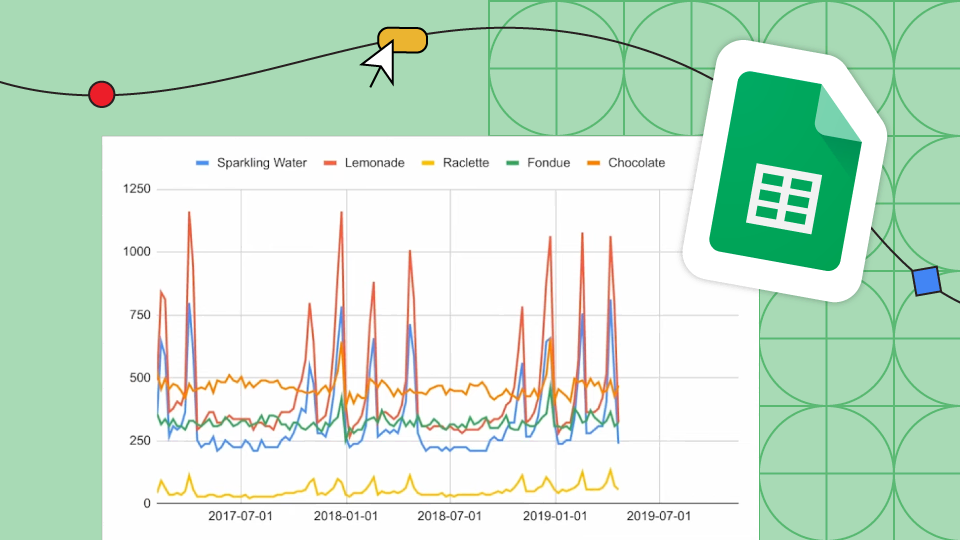This screenshot has width=960, height=540.
Task: Click the red circle on the curved line
Action: click(101, 94)
